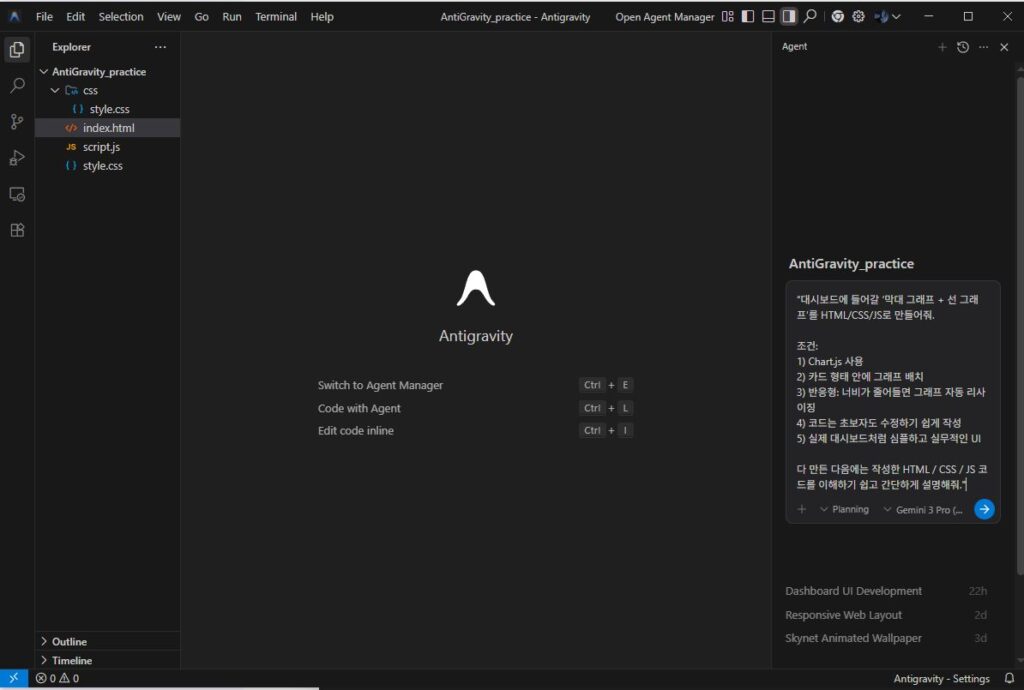Open the Run and Debug panel

15,157
